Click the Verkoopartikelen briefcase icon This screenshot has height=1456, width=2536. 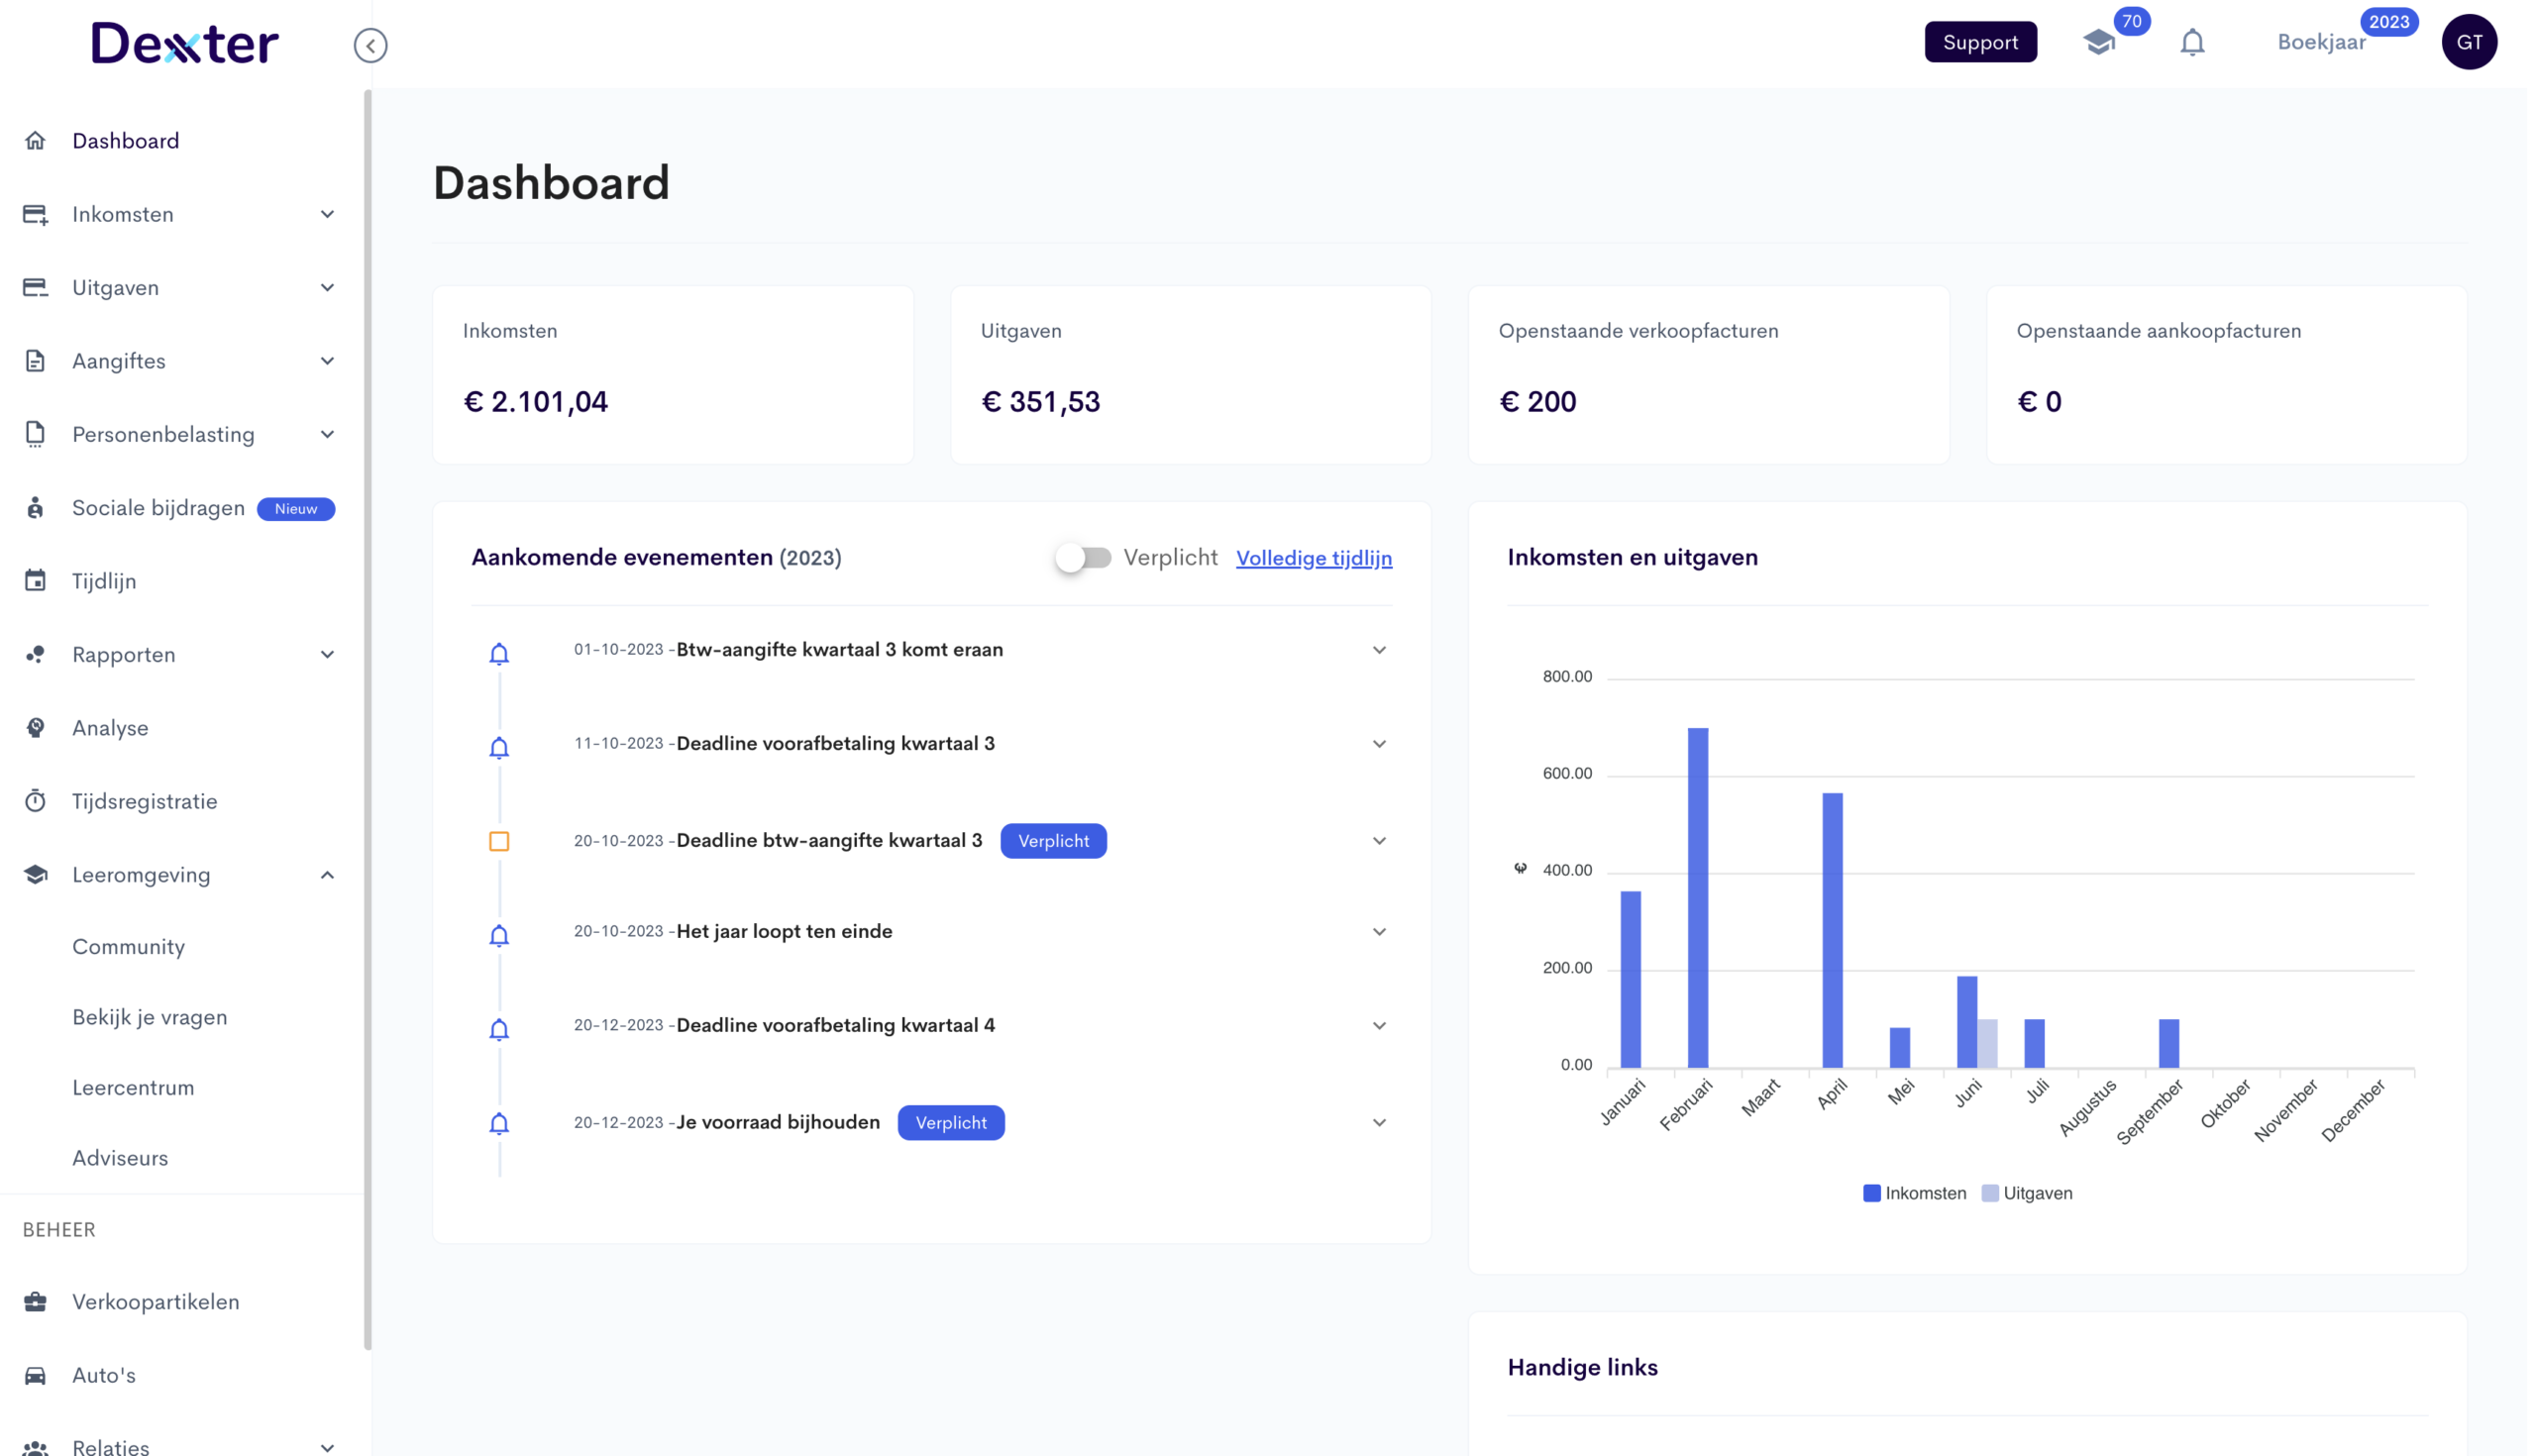pos(35,1301)
